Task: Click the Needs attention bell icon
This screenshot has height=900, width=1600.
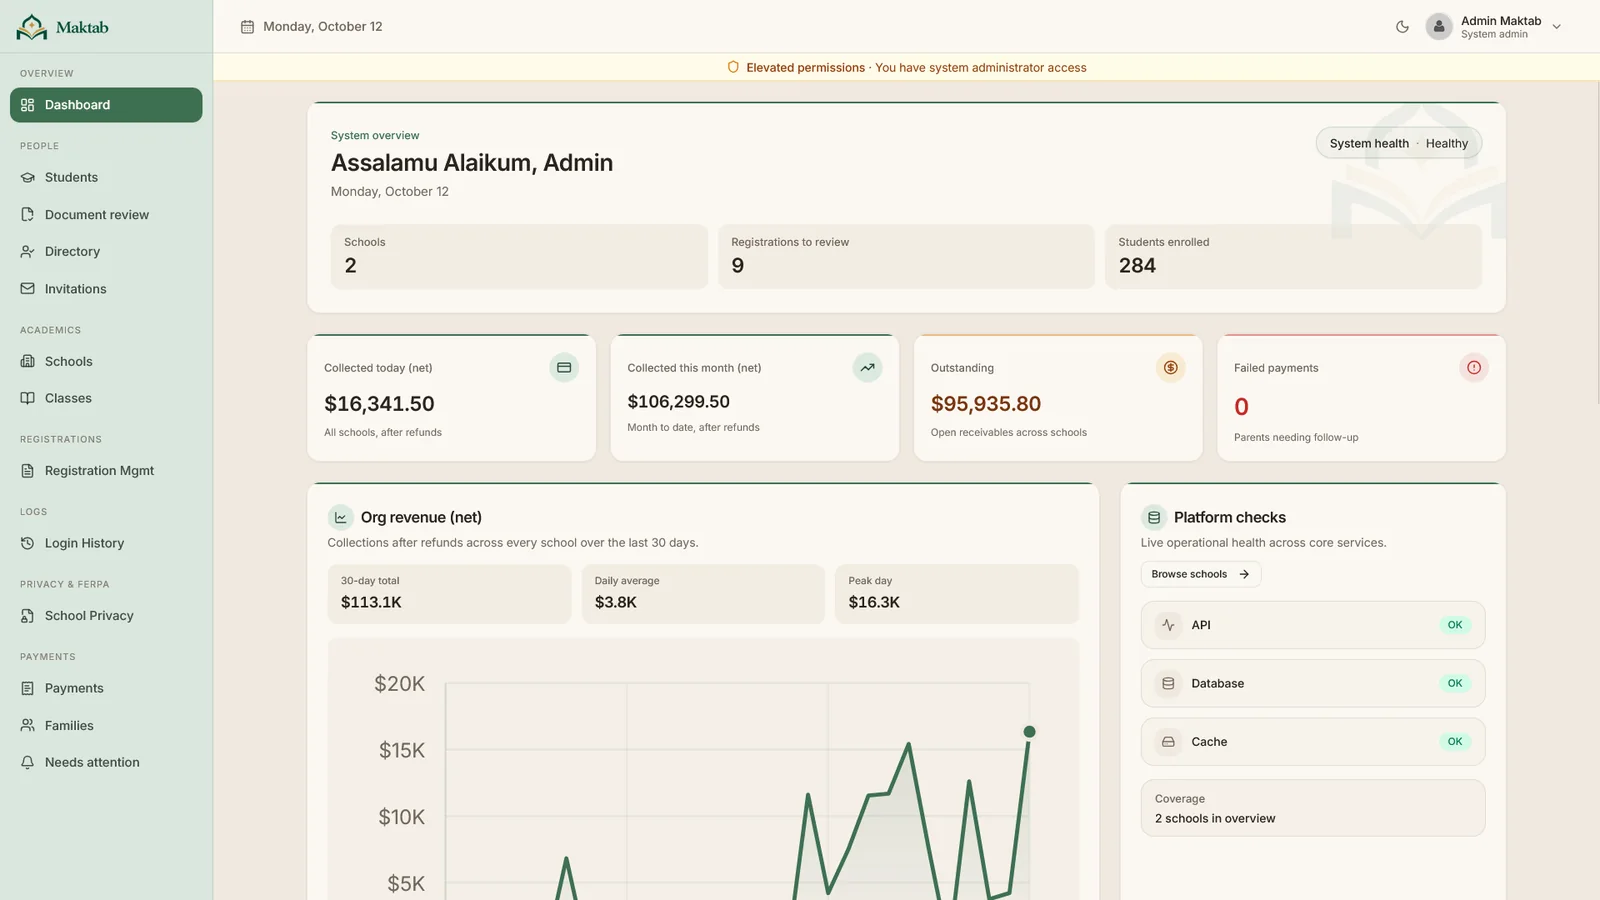Action: [x=28, y=762]
